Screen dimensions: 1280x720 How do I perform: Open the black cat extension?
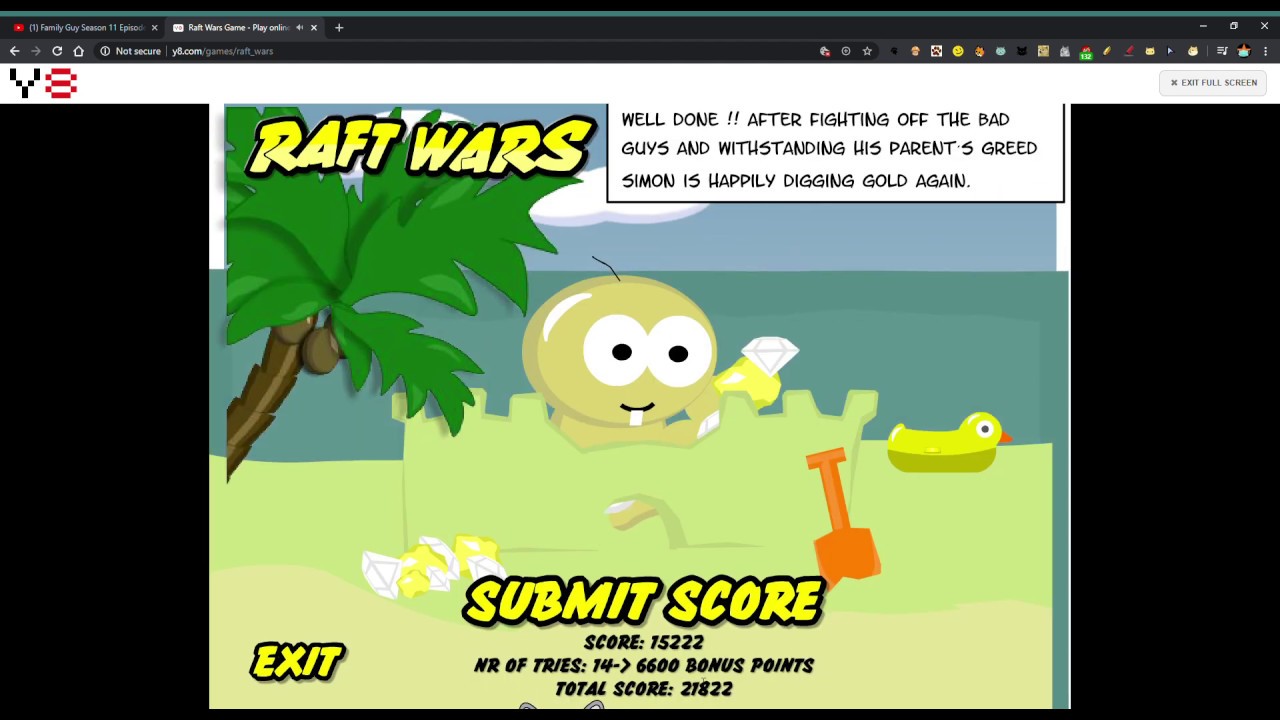click(x=1022, y=51)
